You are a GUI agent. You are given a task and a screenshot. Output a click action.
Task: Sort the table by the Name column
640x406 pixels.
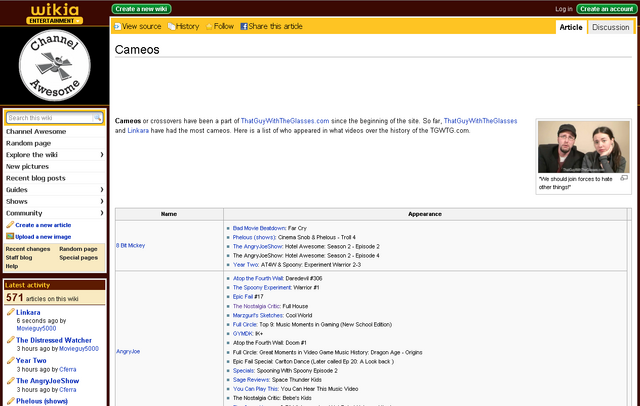[x=169, y=214]
